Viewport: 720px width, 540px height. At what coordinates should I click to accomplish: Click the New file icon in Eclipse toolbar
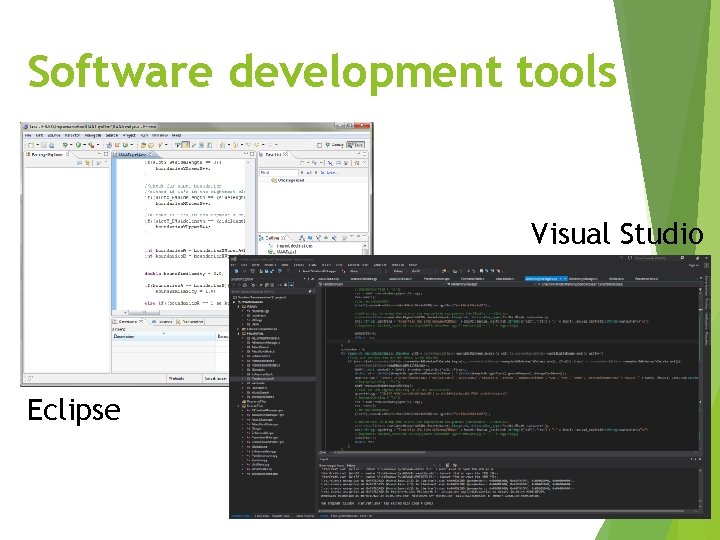pos(31,145)
